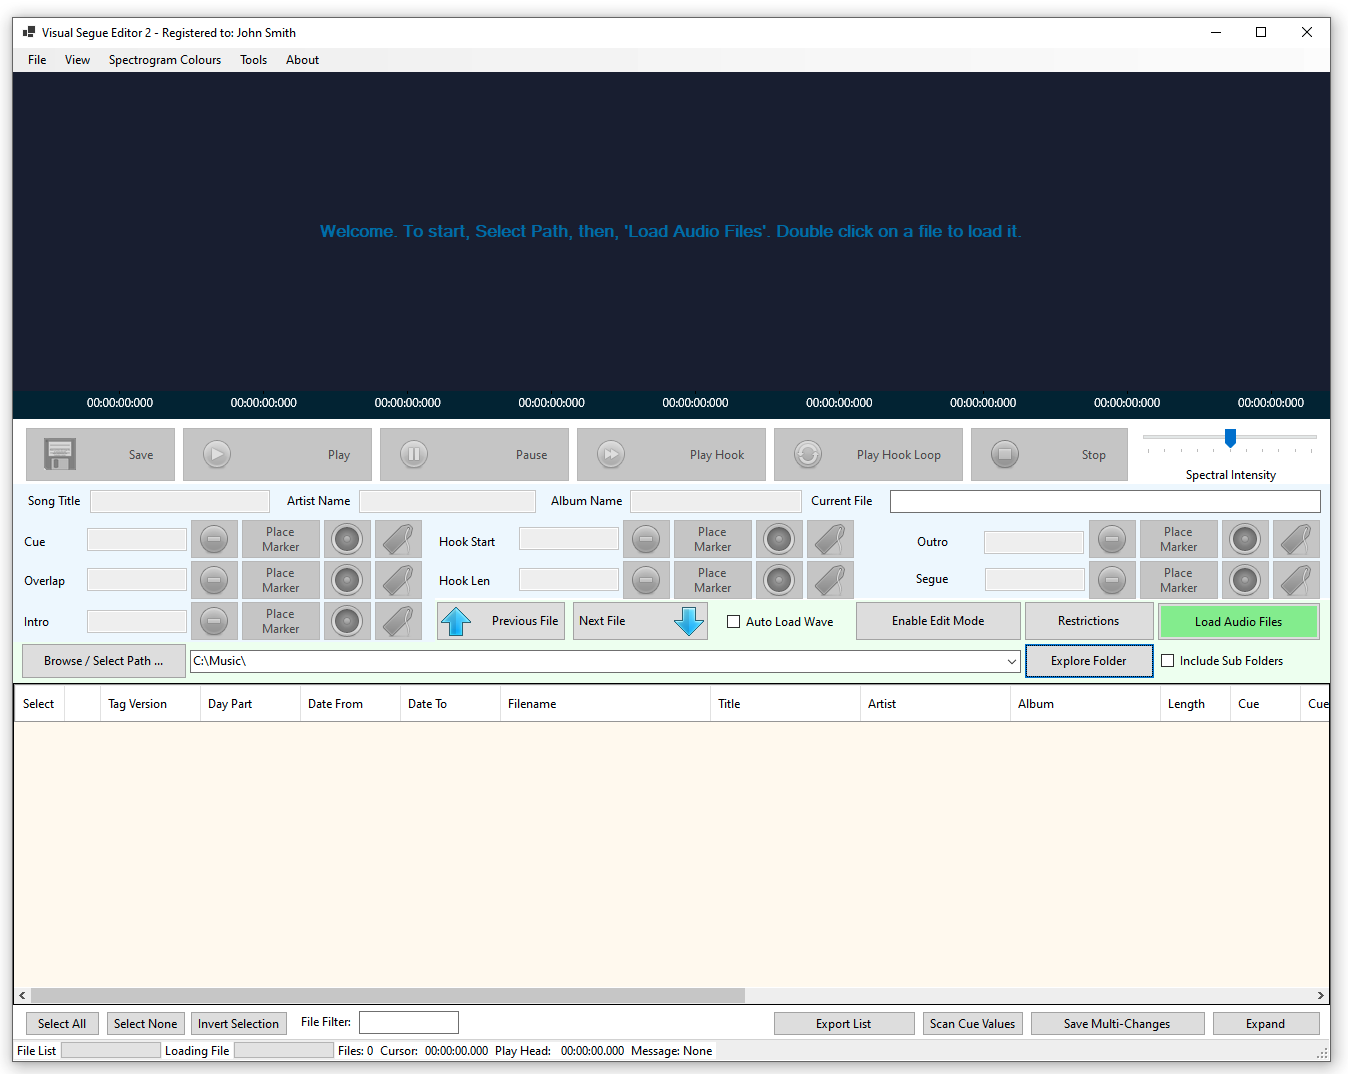Open the Restrictions button

1089,621
